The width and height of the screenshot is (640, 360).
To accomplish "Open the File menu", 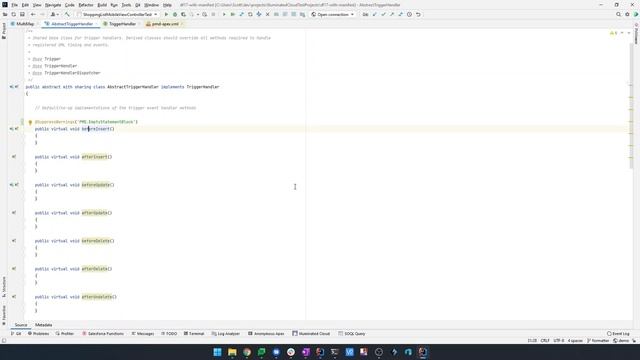I will tap(14, 5).
